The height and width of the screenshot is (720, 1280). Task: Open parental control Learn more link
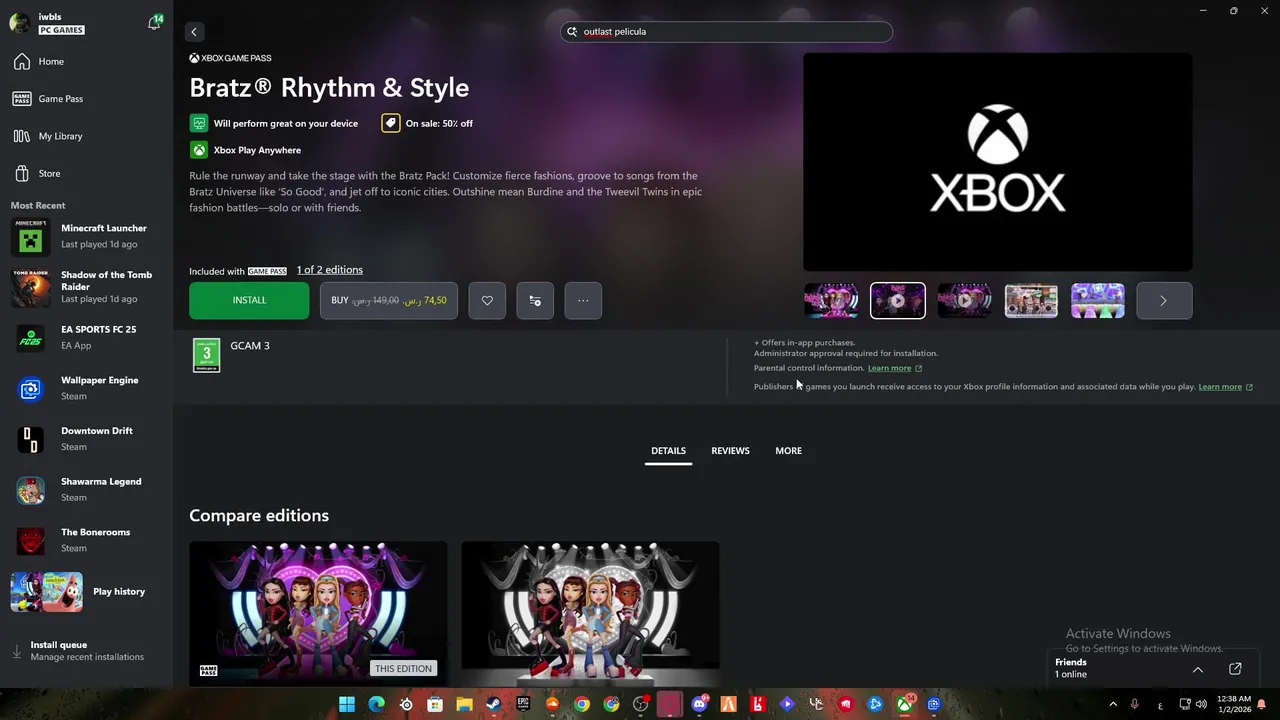[x=894, y=368]
